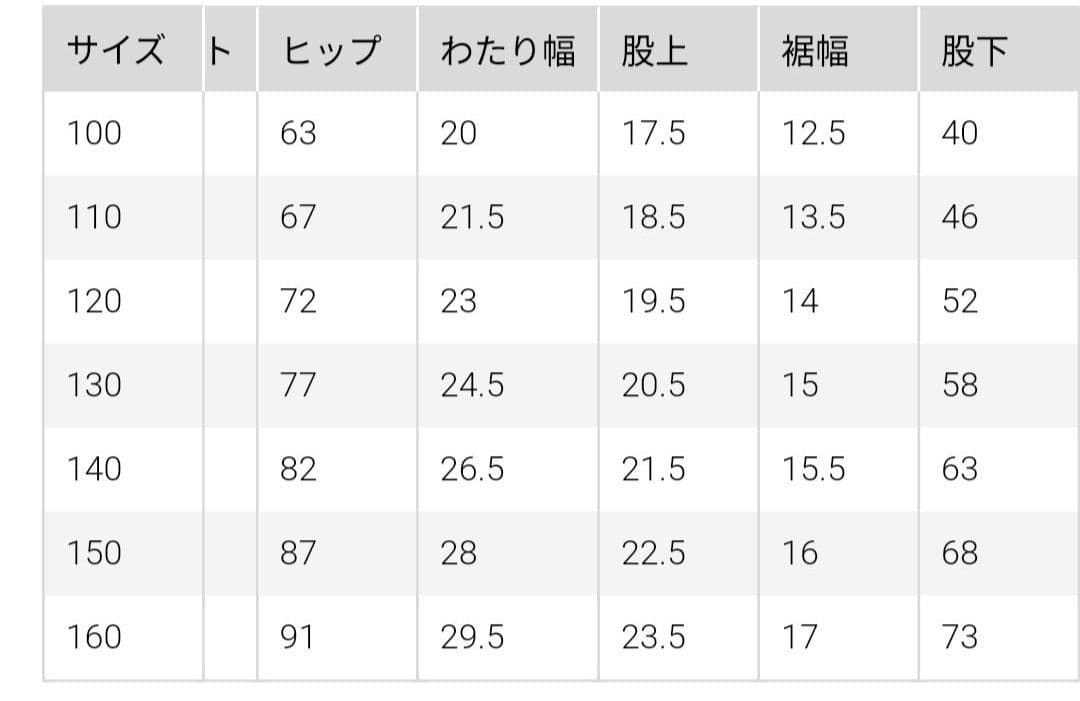This screenshot has width=1080, height=701.
Task: Click the ヒップ column header
Action: (x=331, y=52)
